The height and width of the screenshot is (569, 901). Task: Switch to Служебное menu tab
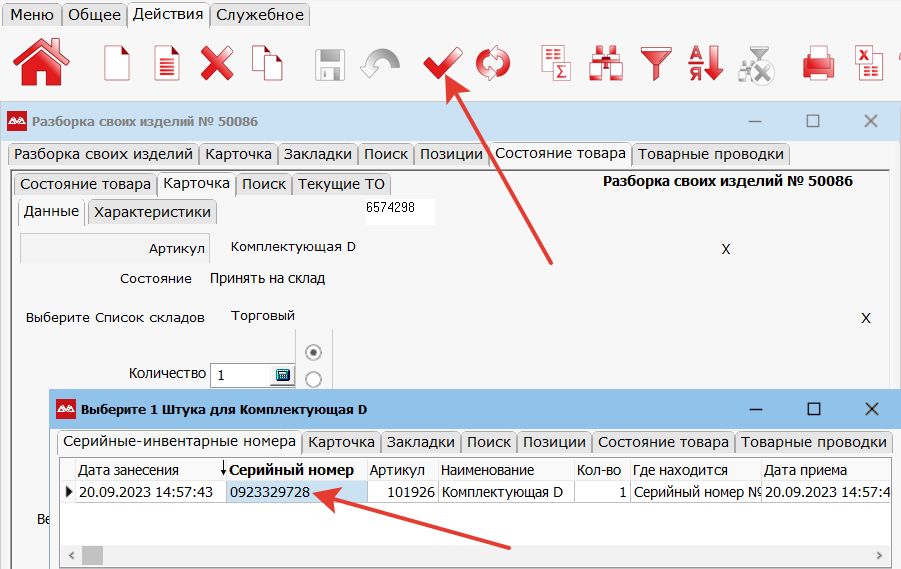pos(260,14)
